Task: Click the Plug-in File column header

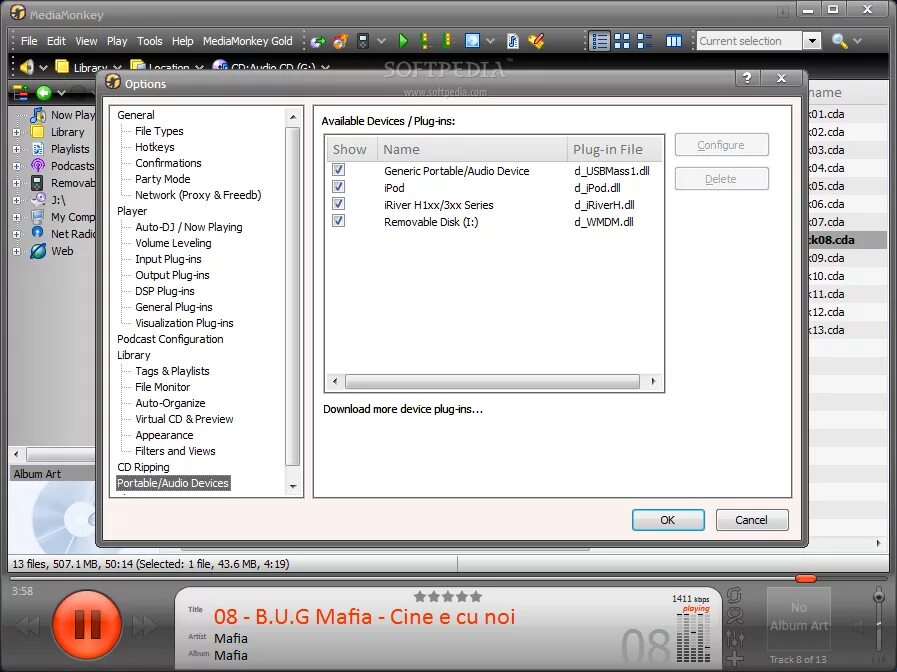Action: point(614,149)
